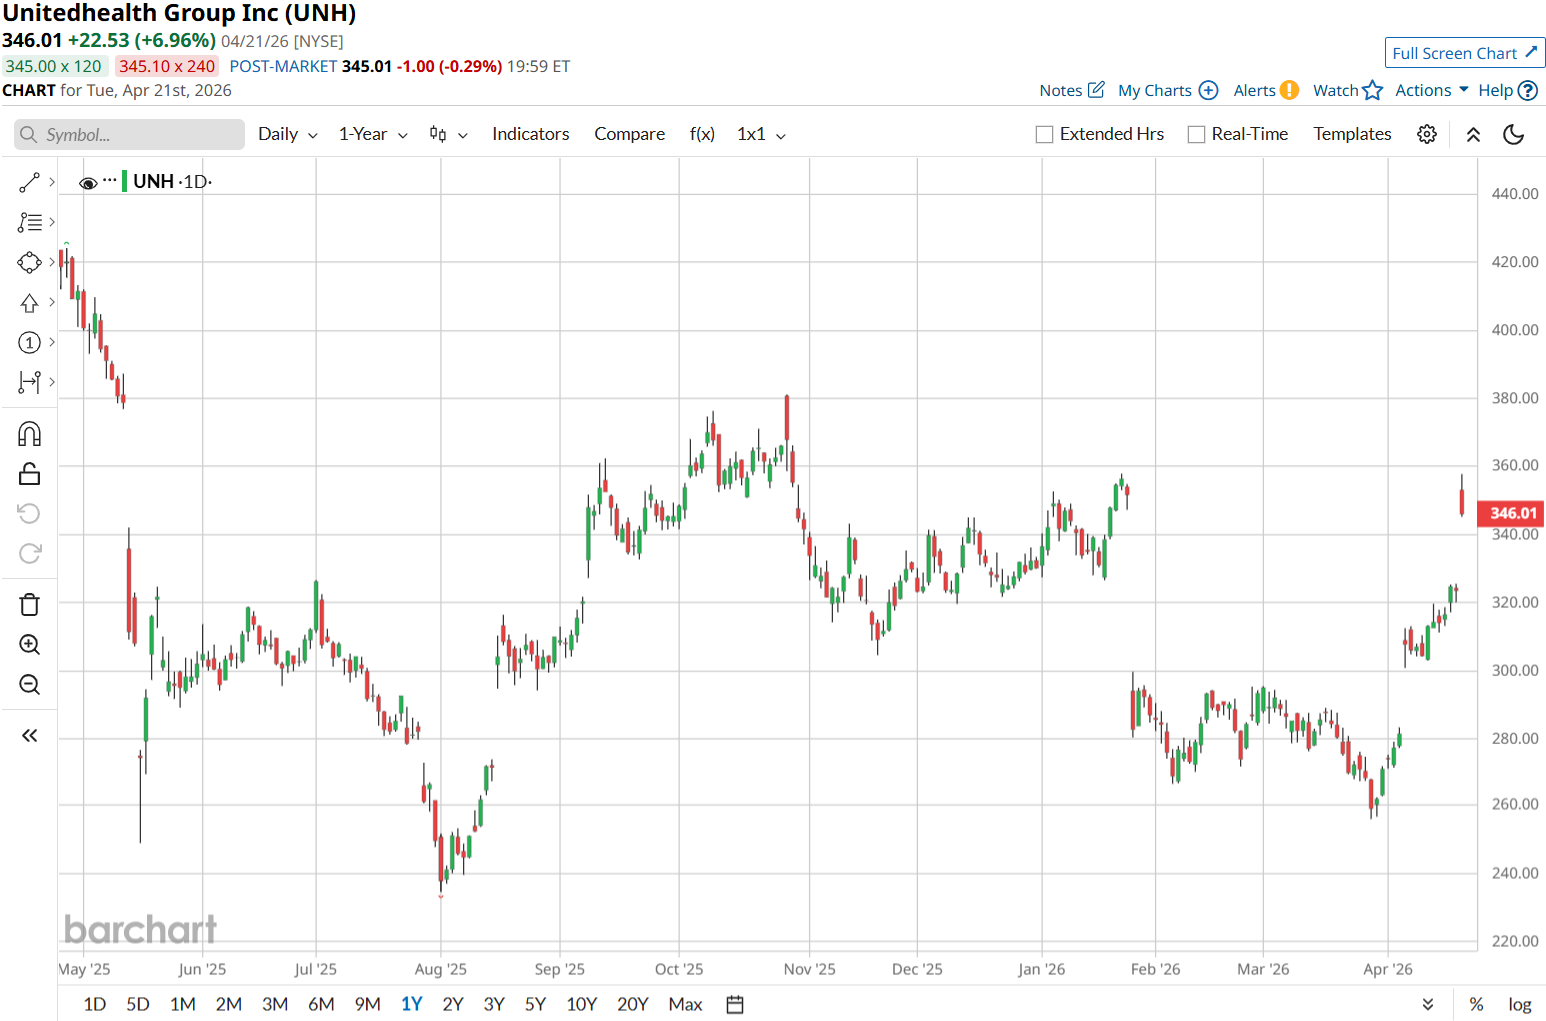Choose the shapes drawing tool

tap(29, 262)
